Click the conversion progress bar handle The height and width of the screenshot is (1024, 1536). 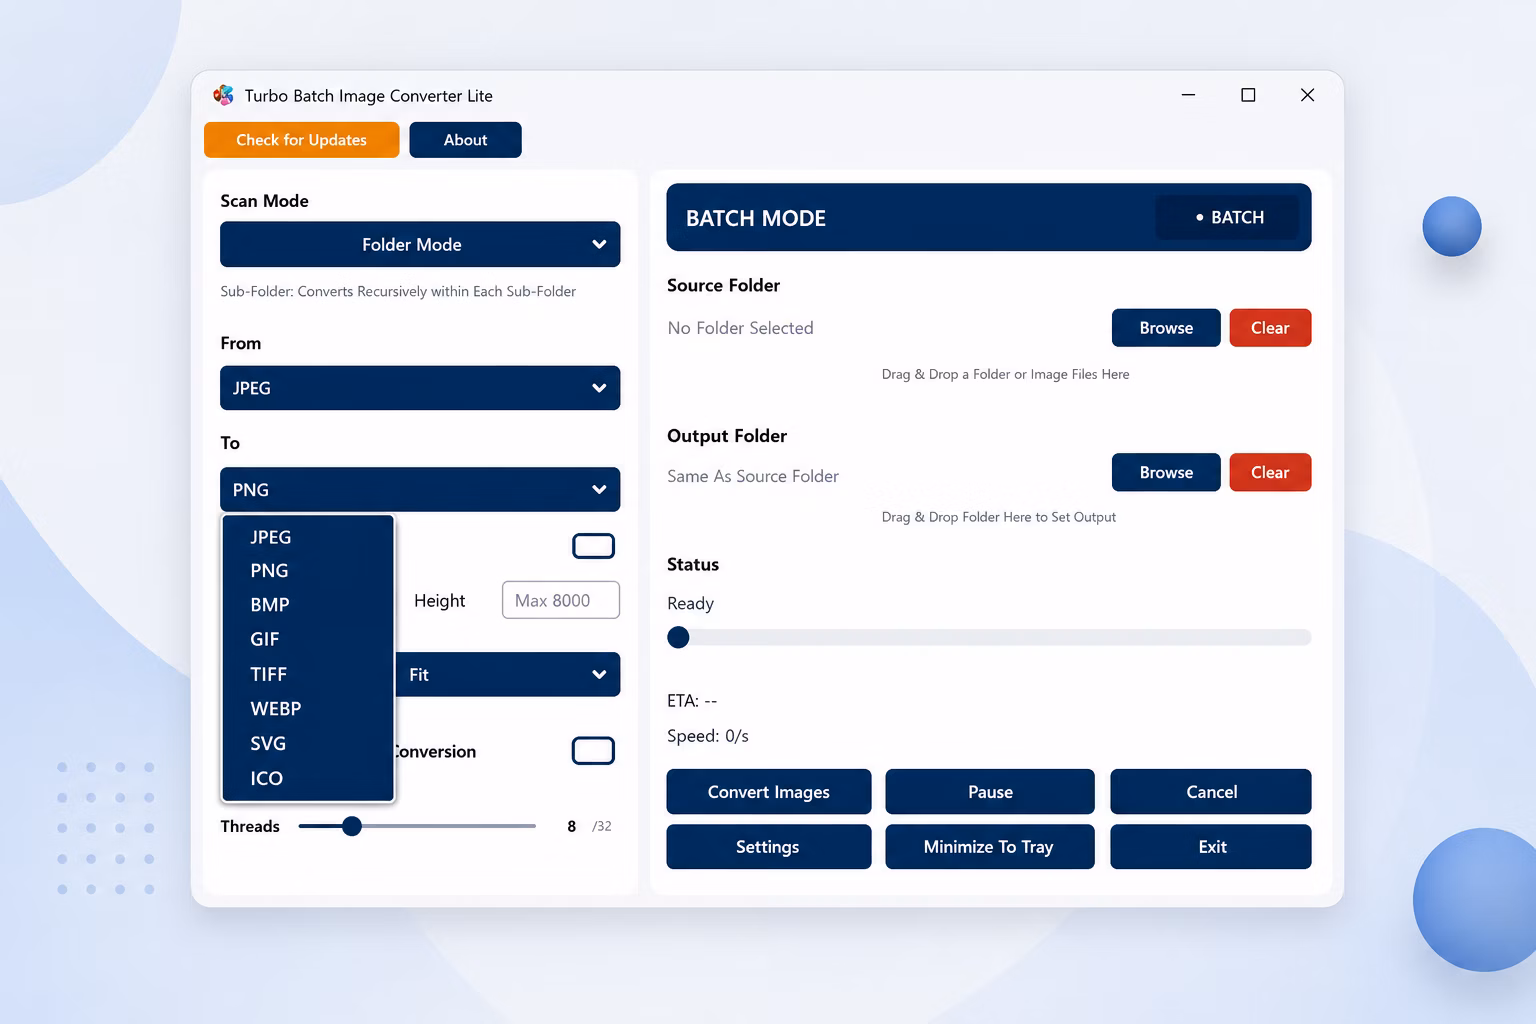tap(678, 637)
